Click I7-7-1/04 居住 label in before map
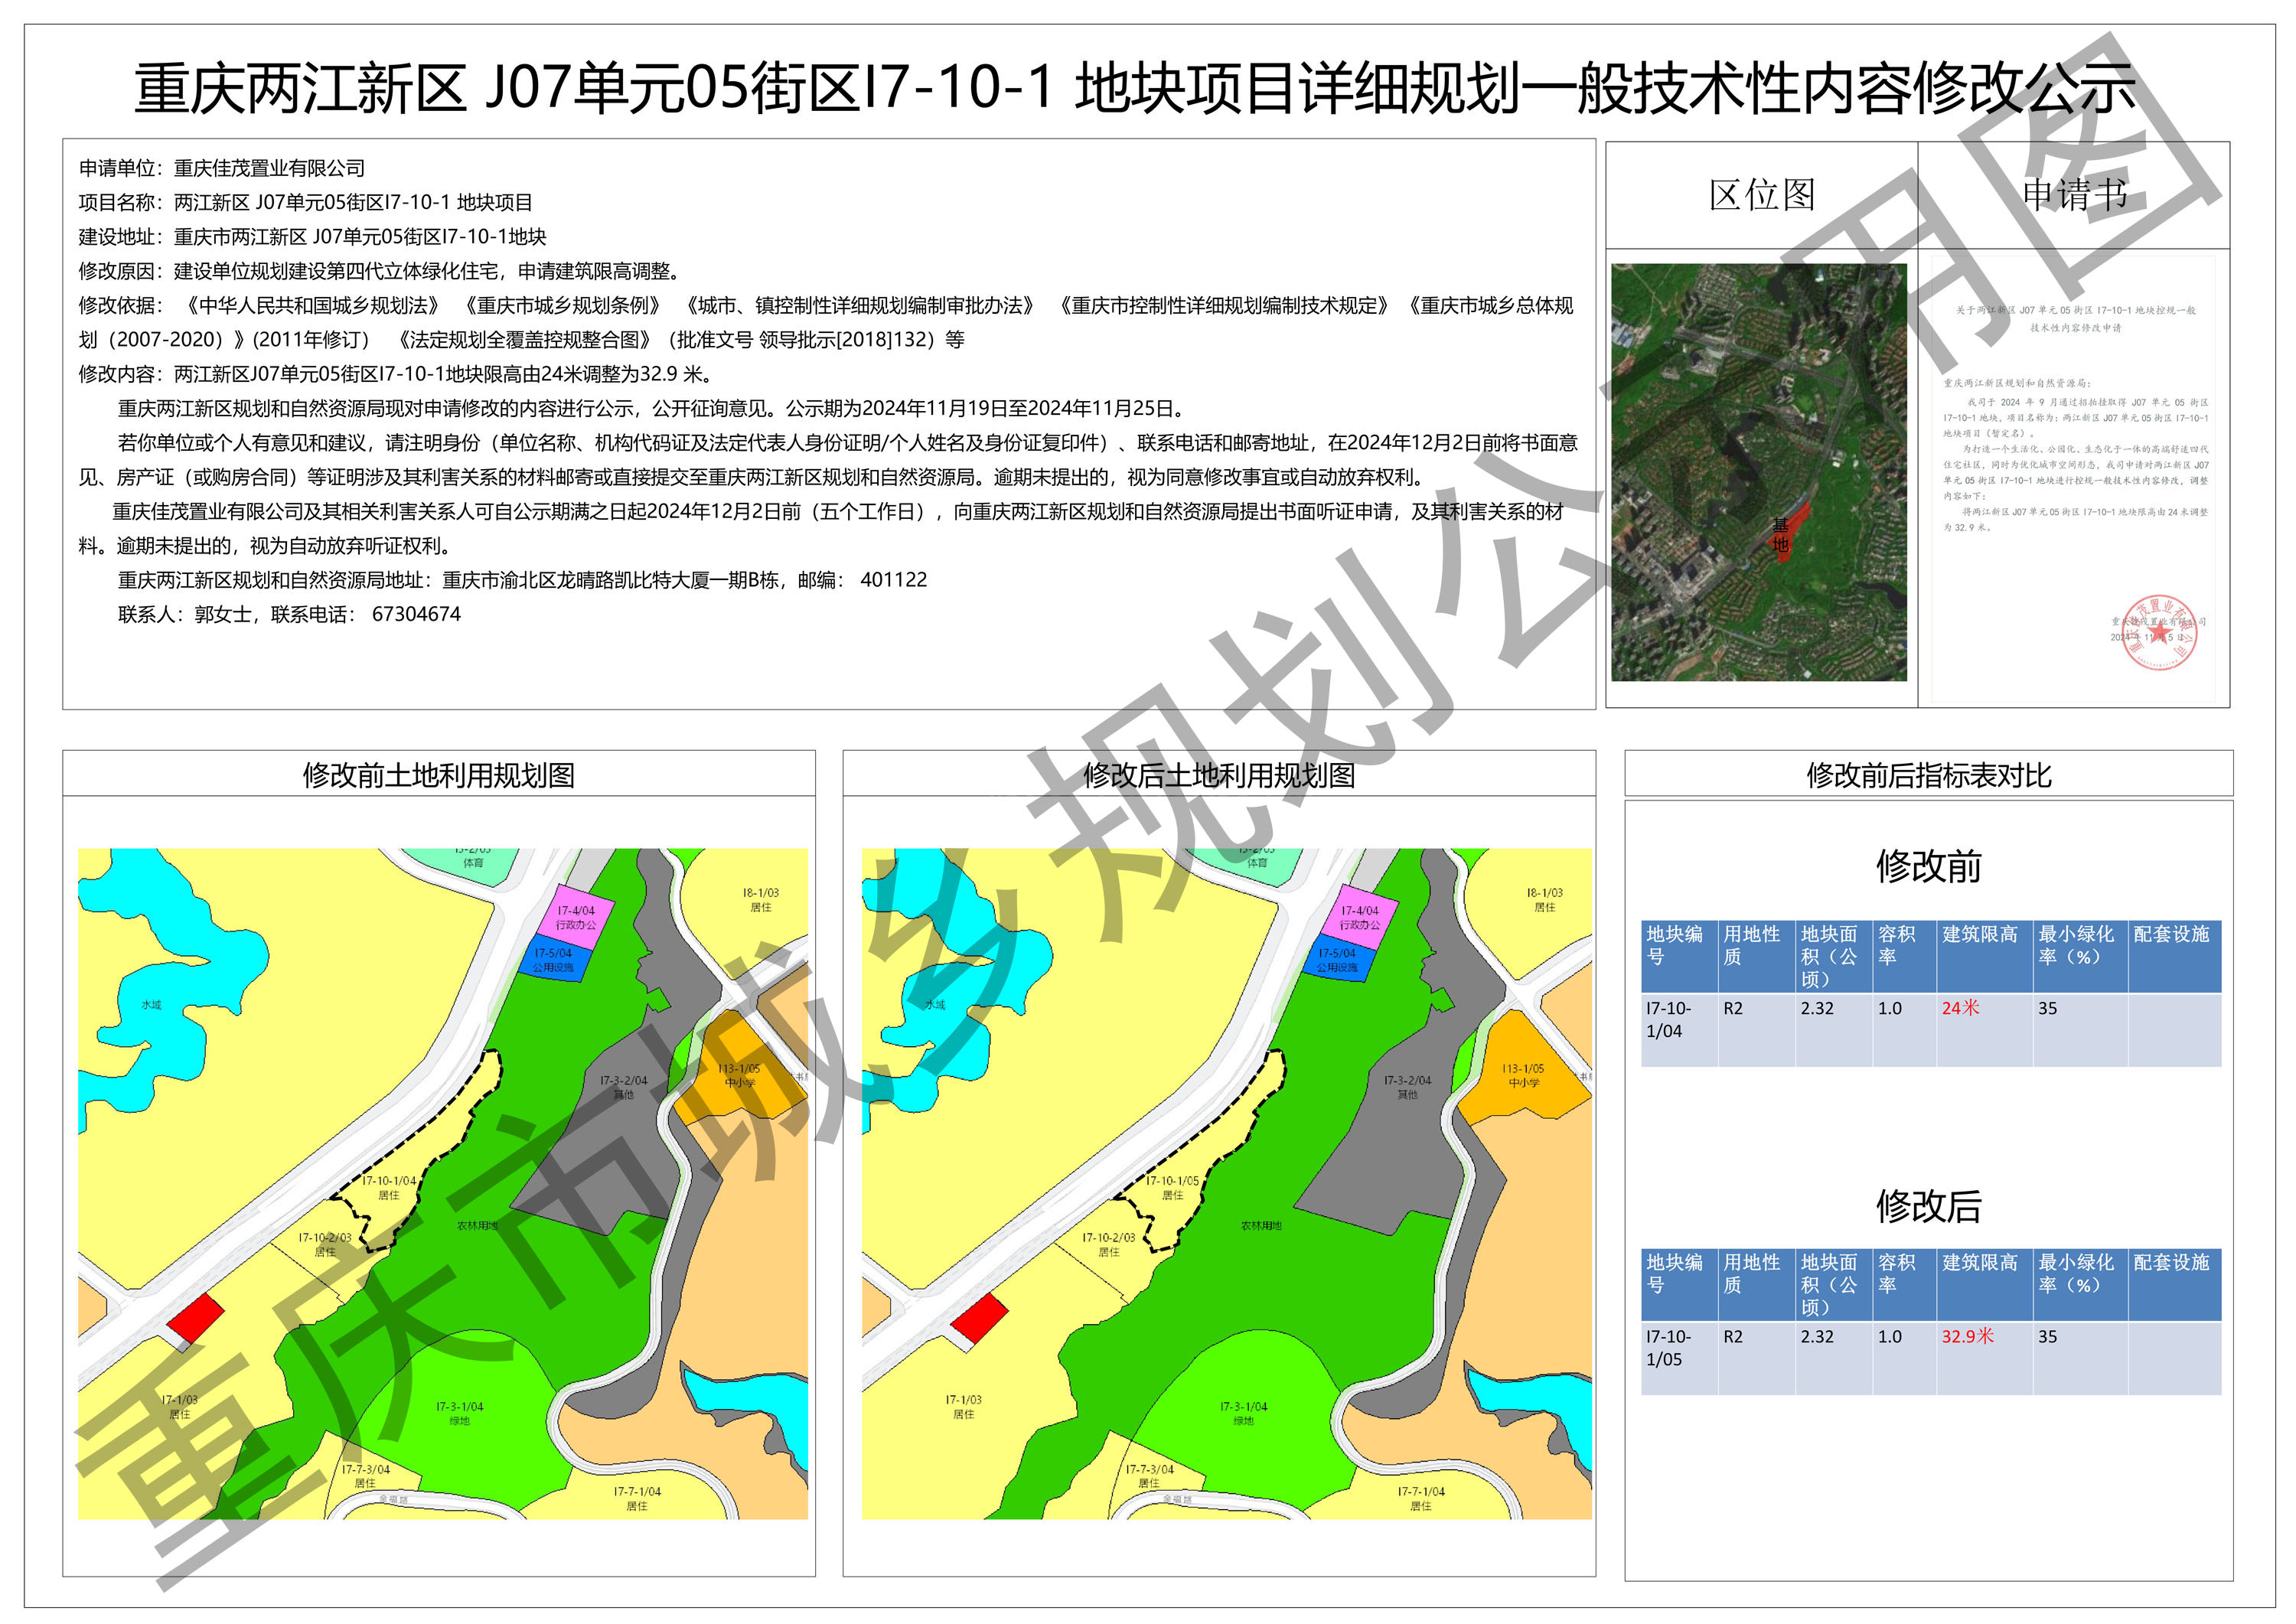Image resolution: width=2296 pixels, height=1624 pixels. [x=637, y=1498]
